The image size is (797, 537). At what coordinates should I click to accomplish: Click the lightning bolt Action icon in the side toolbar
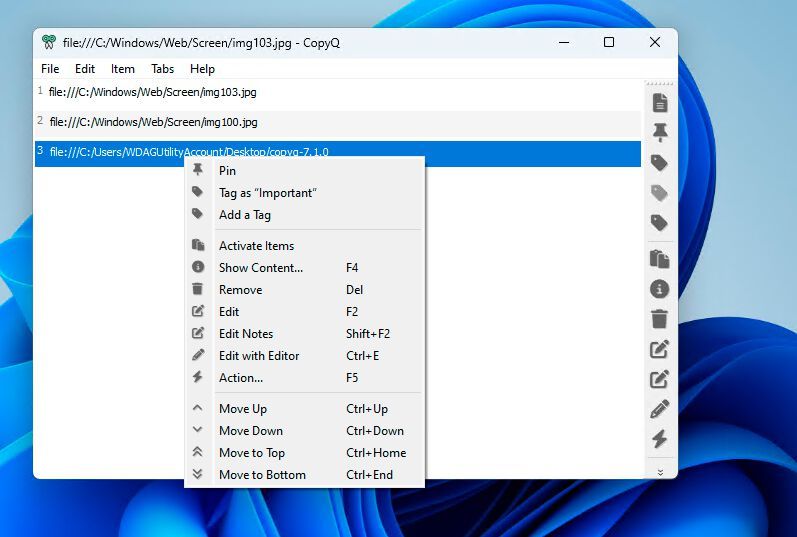(659, 439)
